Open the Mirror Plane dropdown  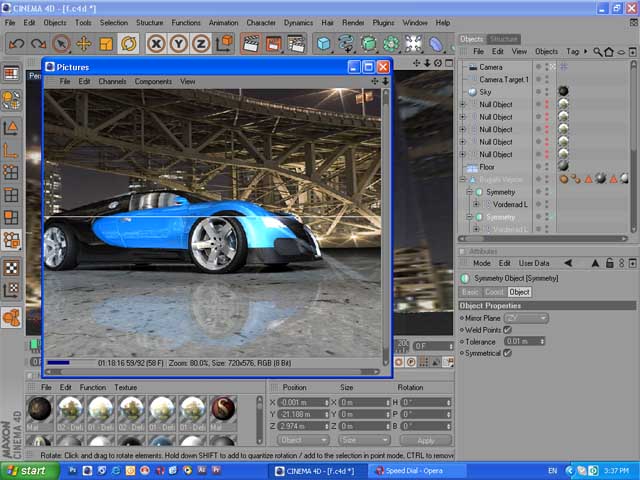click(526, 318)
